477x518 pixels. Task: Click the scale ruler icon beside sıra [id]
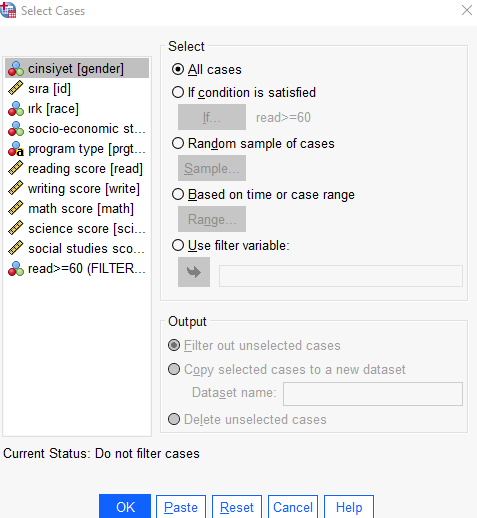[16, 88]
